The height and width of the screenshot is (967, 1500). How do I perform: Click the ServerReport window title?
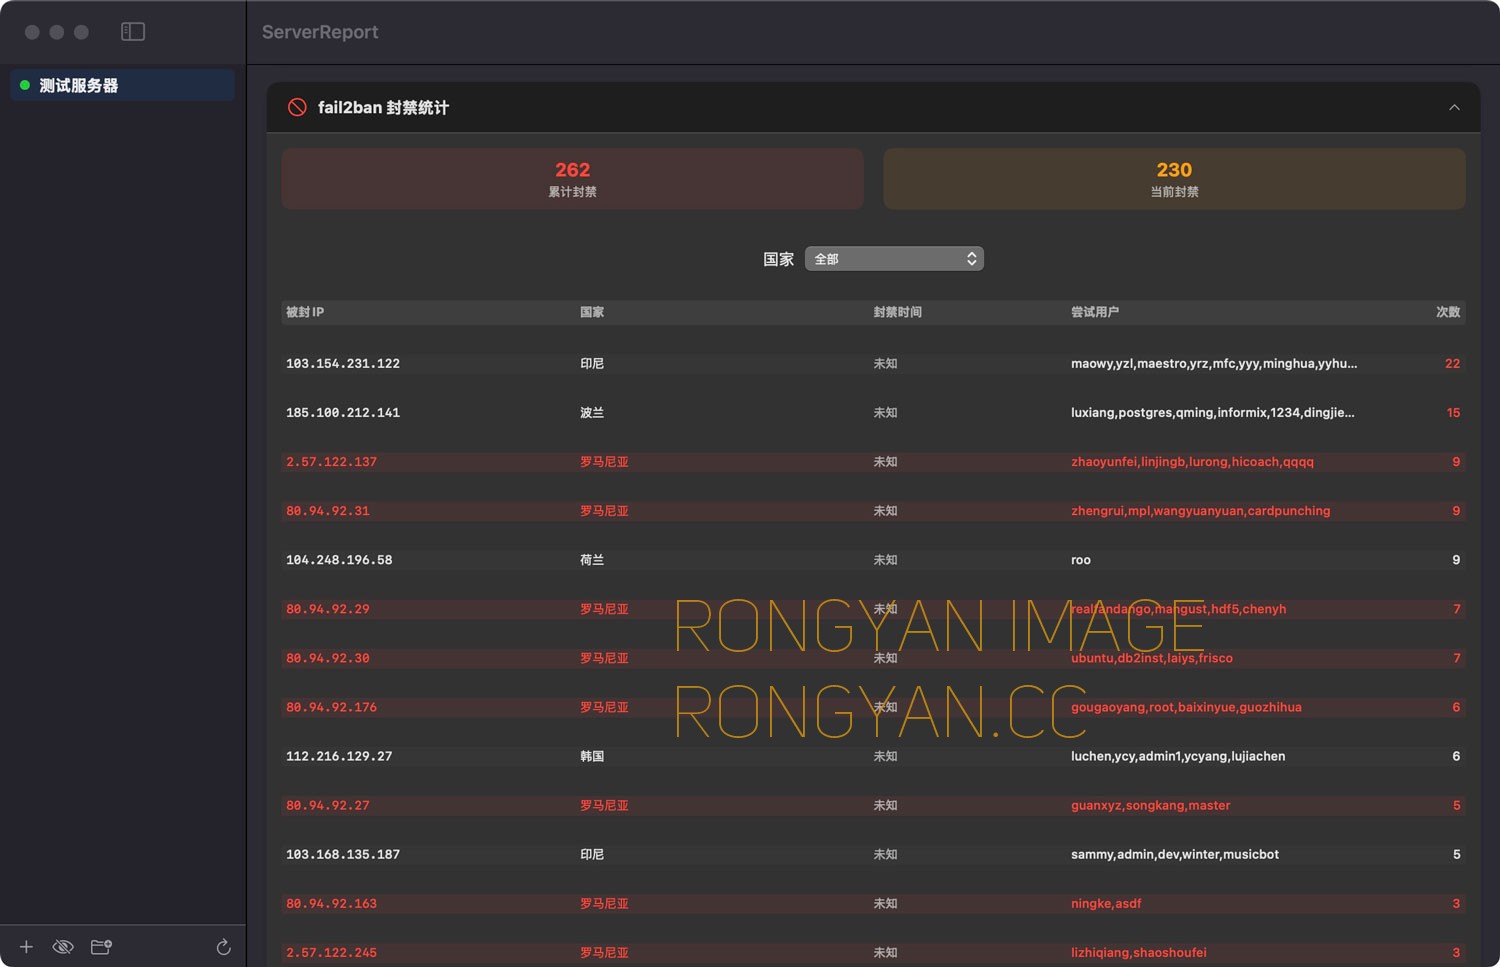tap(320, 32)
